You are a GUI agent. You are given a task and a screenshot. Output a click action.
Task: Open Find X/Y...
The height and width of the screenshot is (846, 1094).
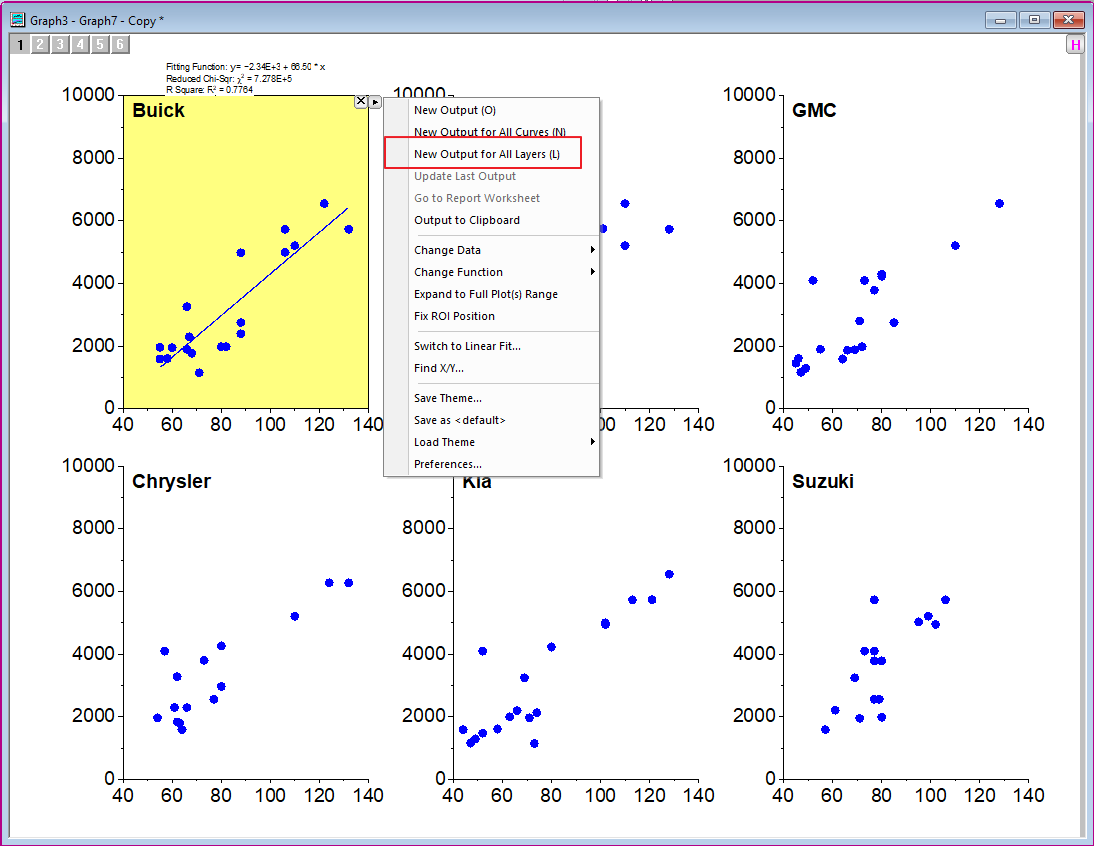coord(492,368)
